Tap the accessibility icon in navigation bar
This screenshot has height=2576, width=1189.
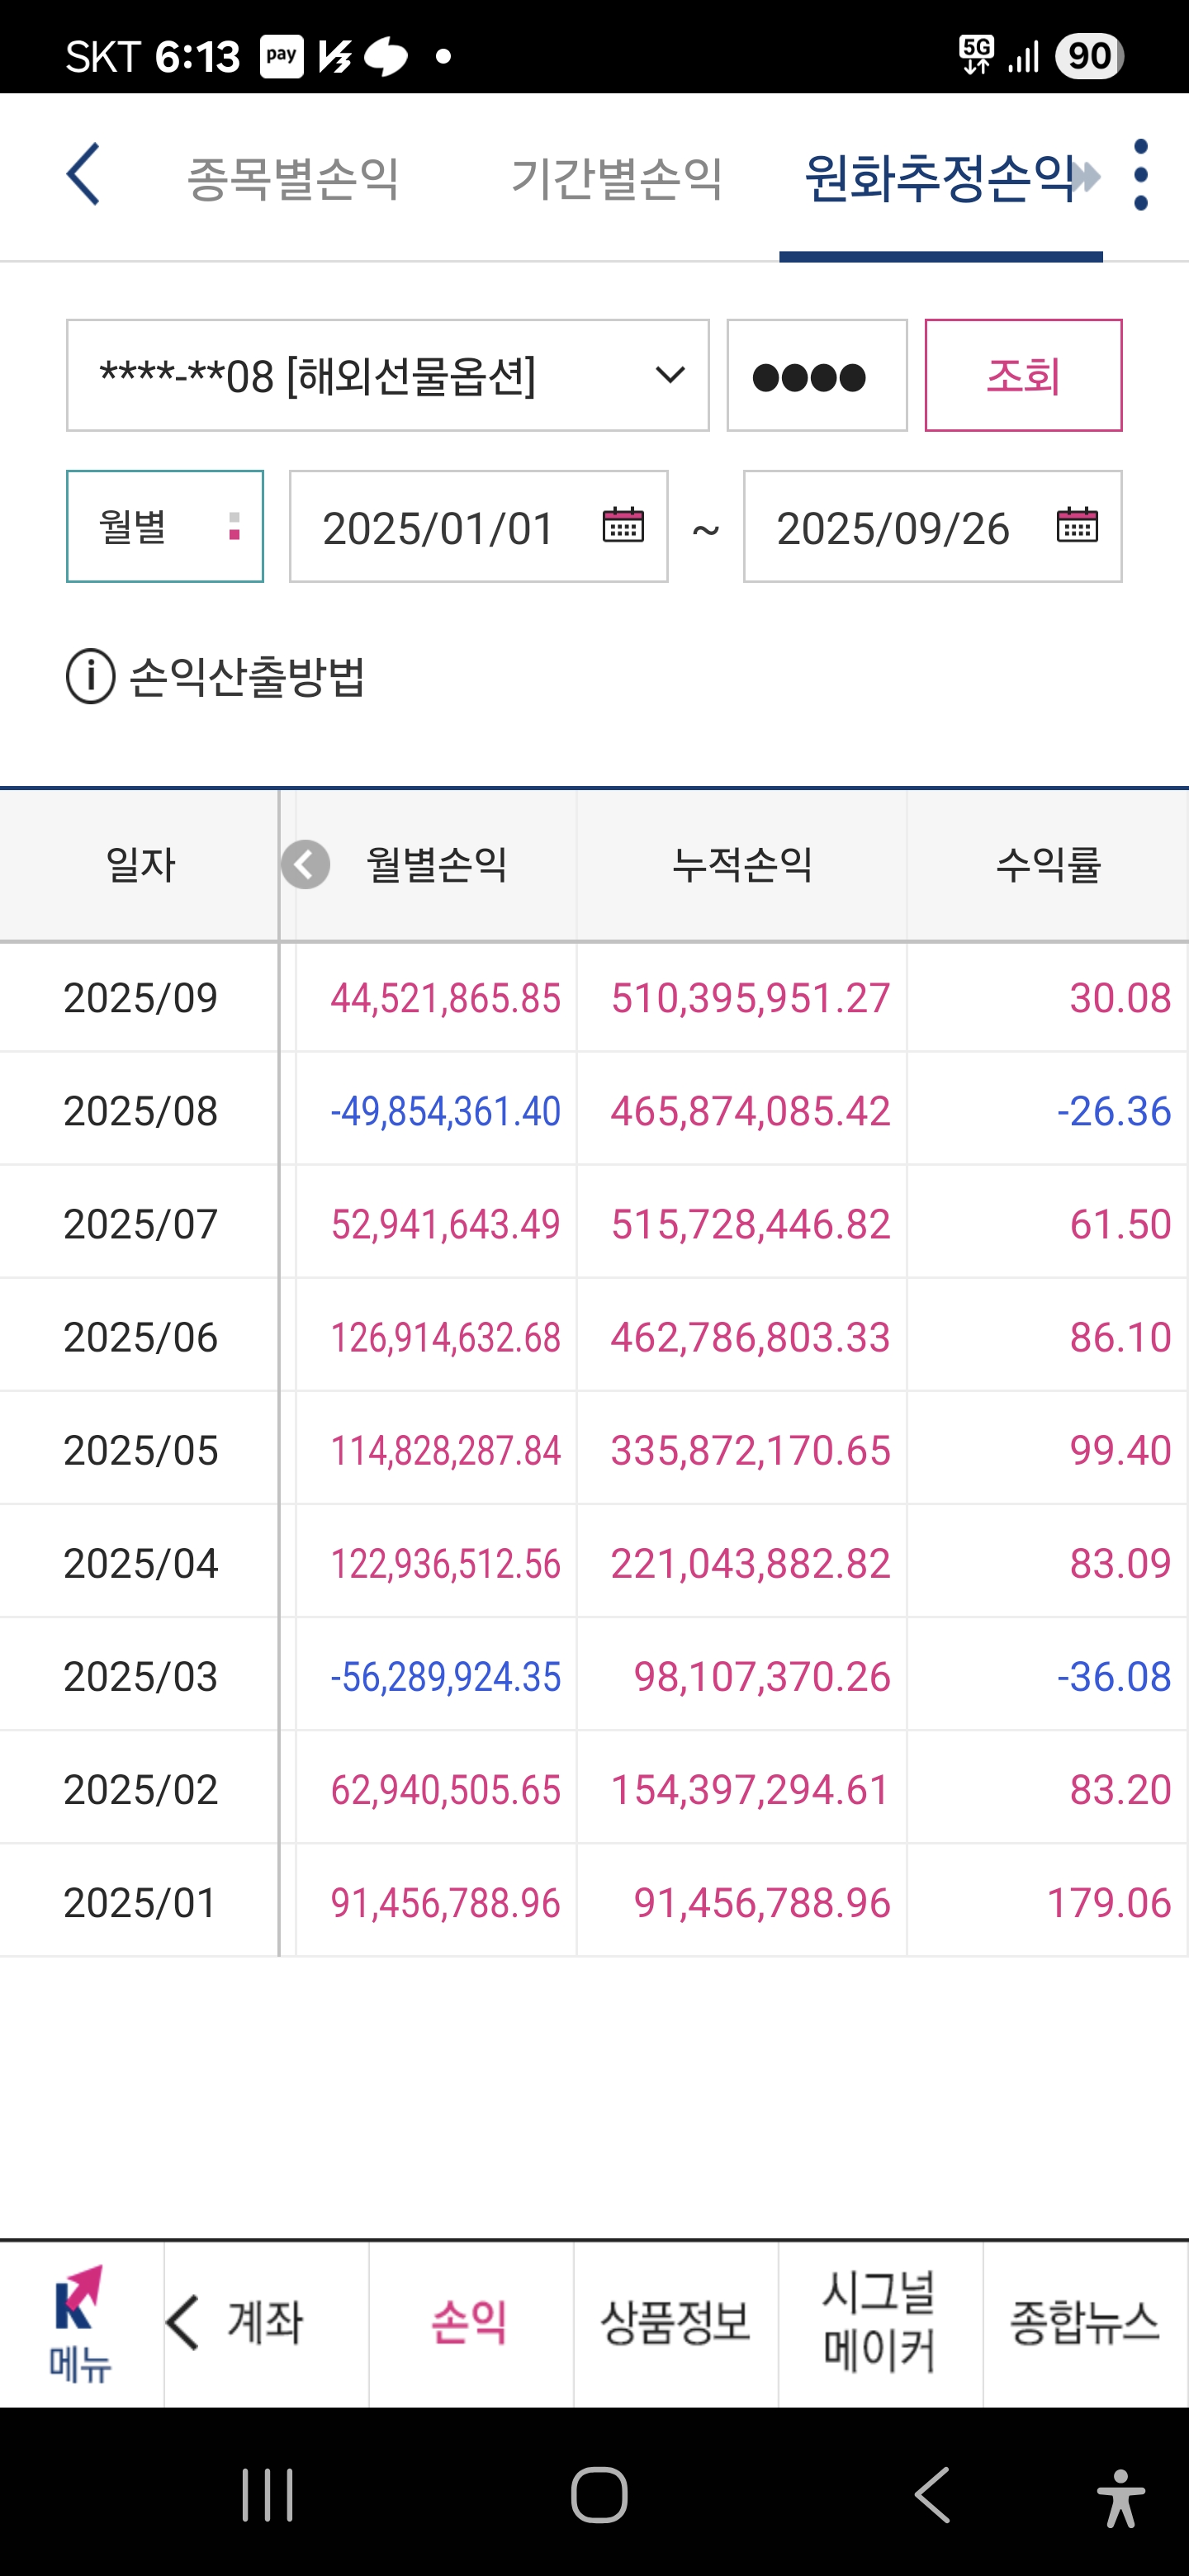[x=1120, y=2496]
